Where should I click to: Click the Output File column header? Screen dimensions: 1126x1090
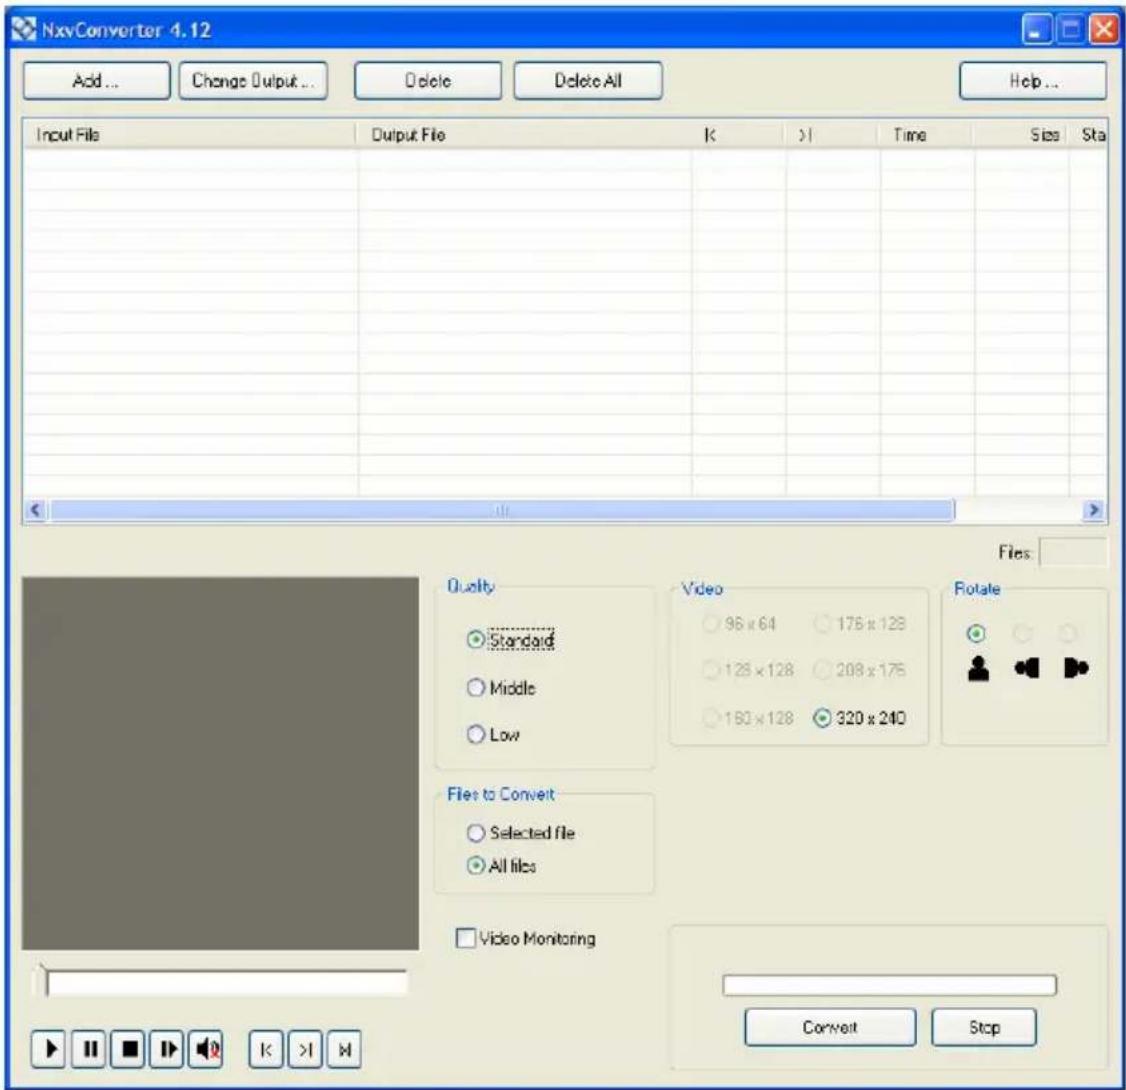coord(524,134)
